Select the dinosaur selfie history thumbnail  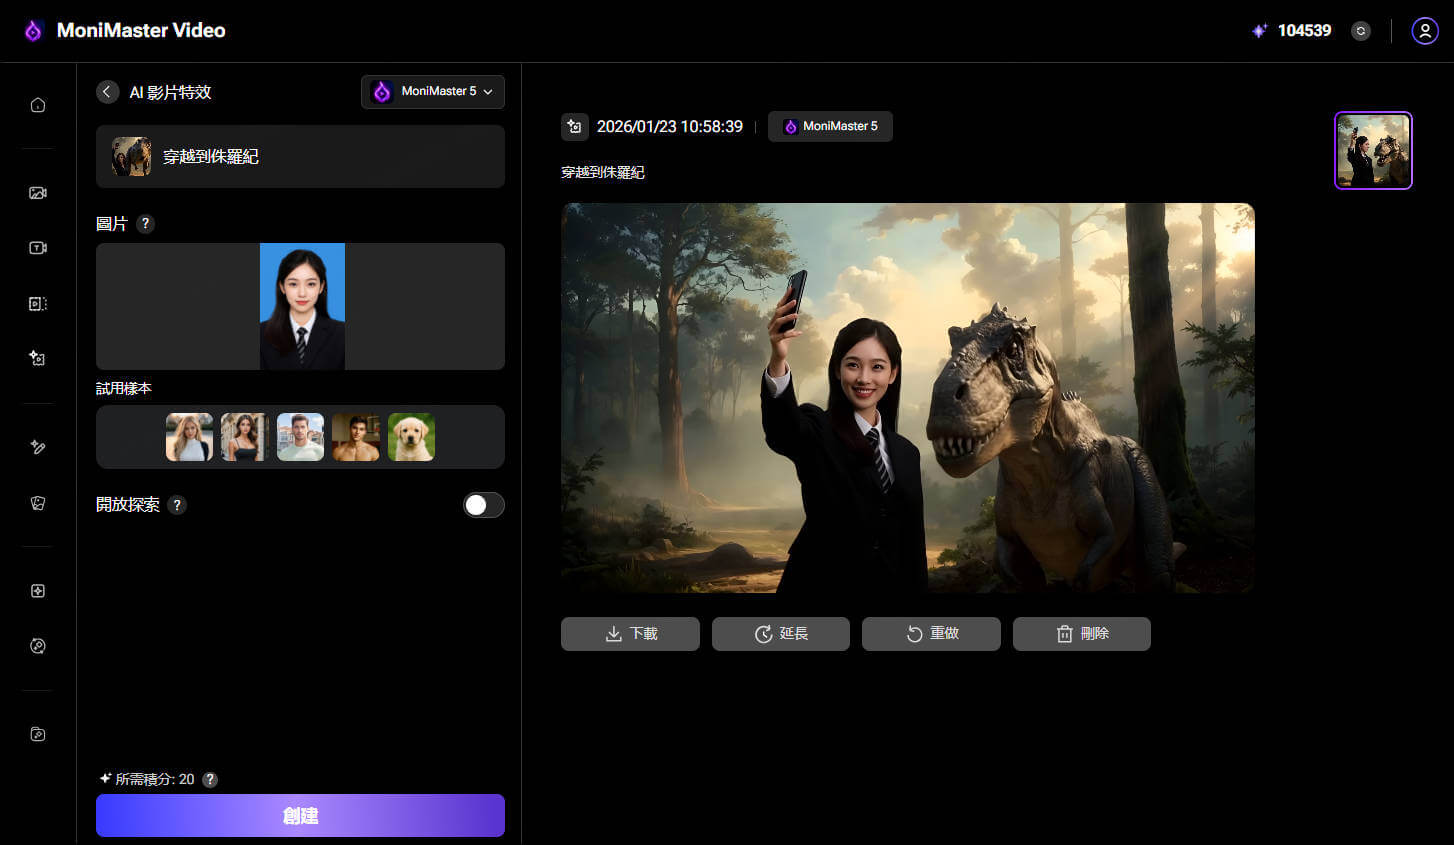1372,150
